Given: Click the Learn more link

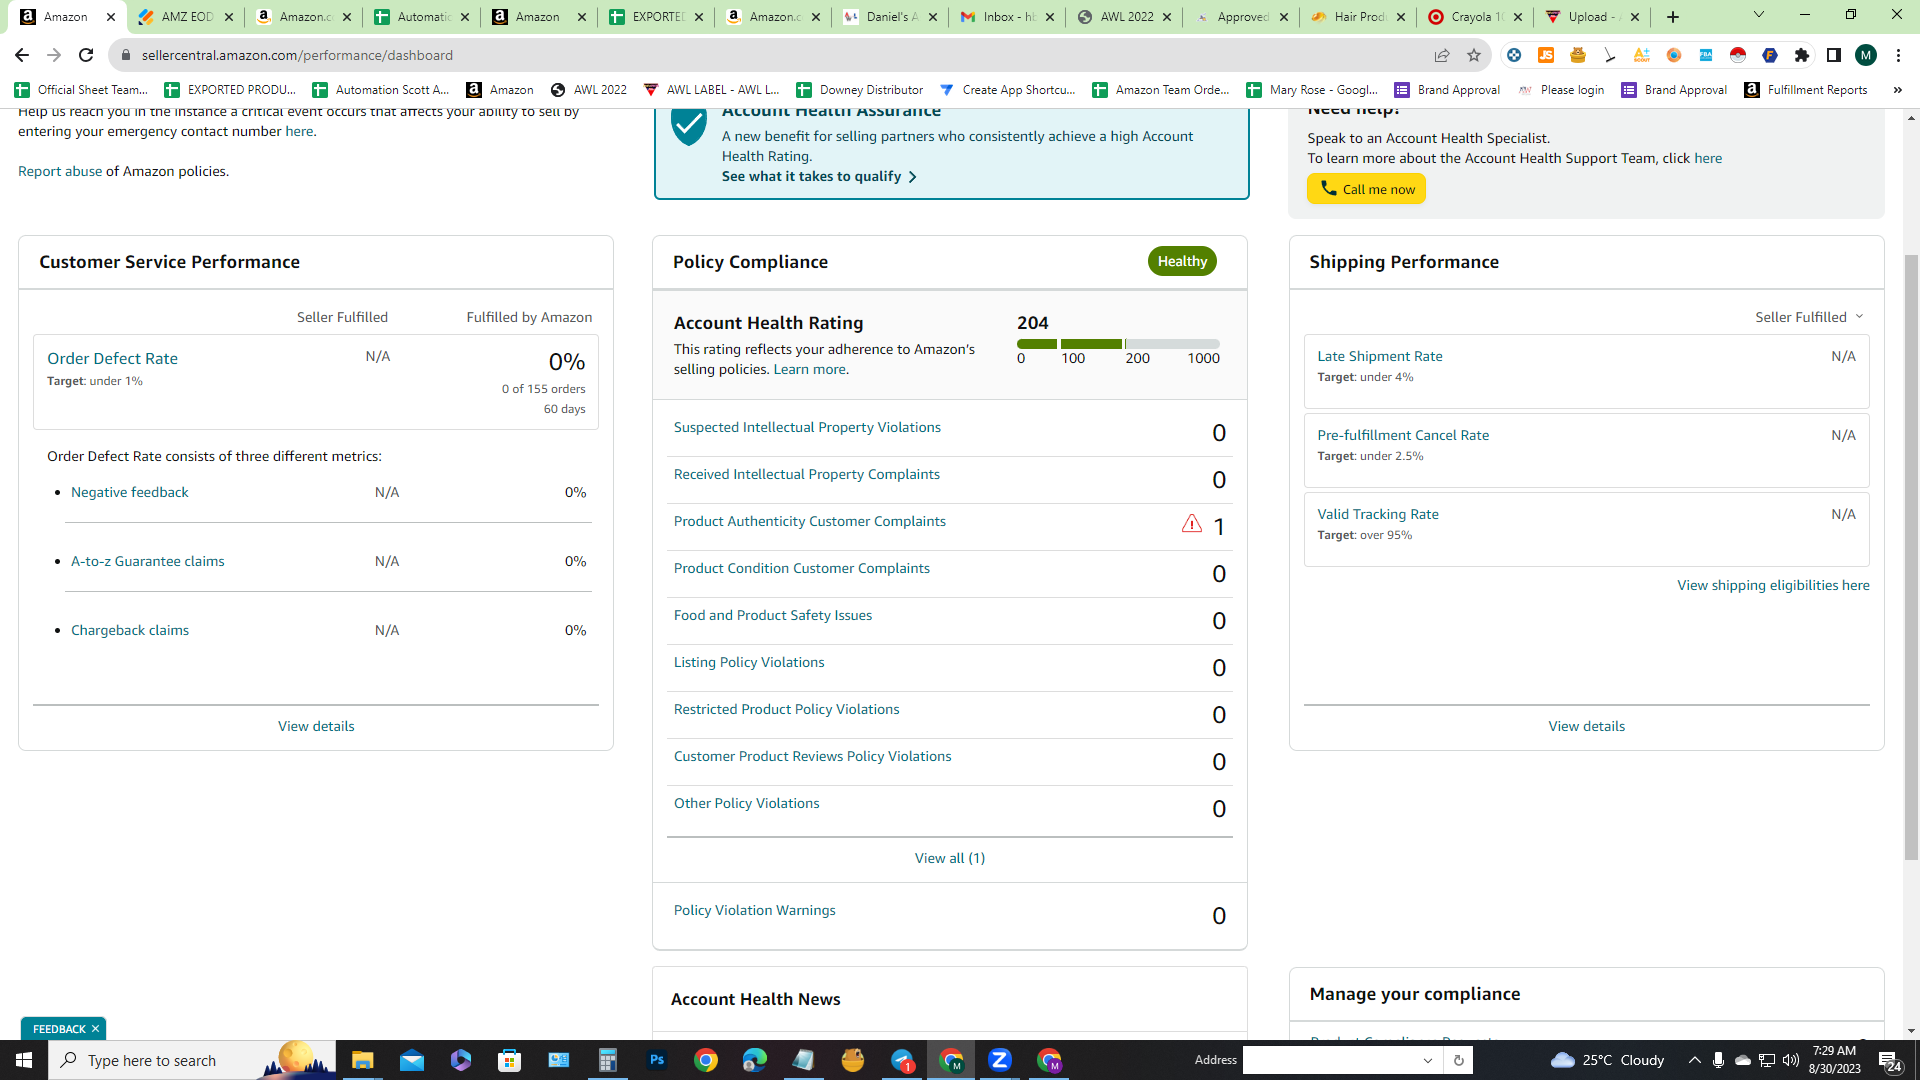Looking at the screenshot, I should click(809, 370).
